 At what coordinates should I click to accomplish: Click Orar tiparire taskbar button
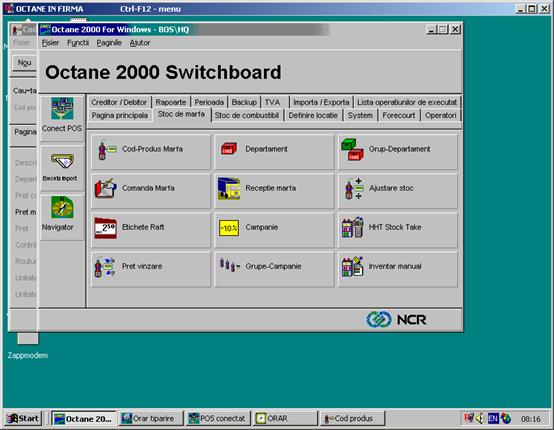151,419
